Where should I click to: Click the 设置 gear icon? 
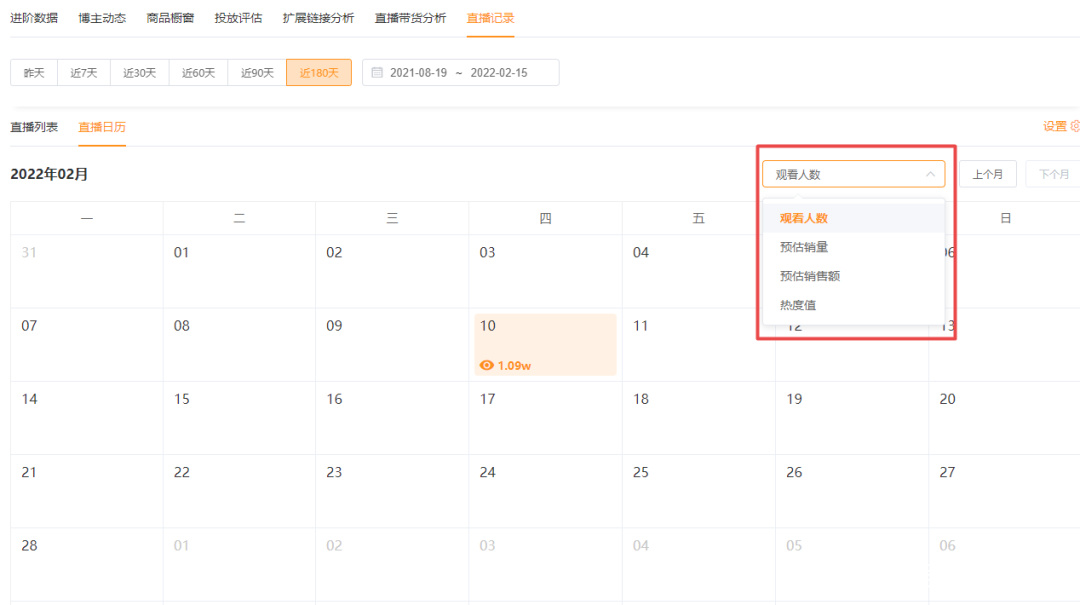(1075, 126)
